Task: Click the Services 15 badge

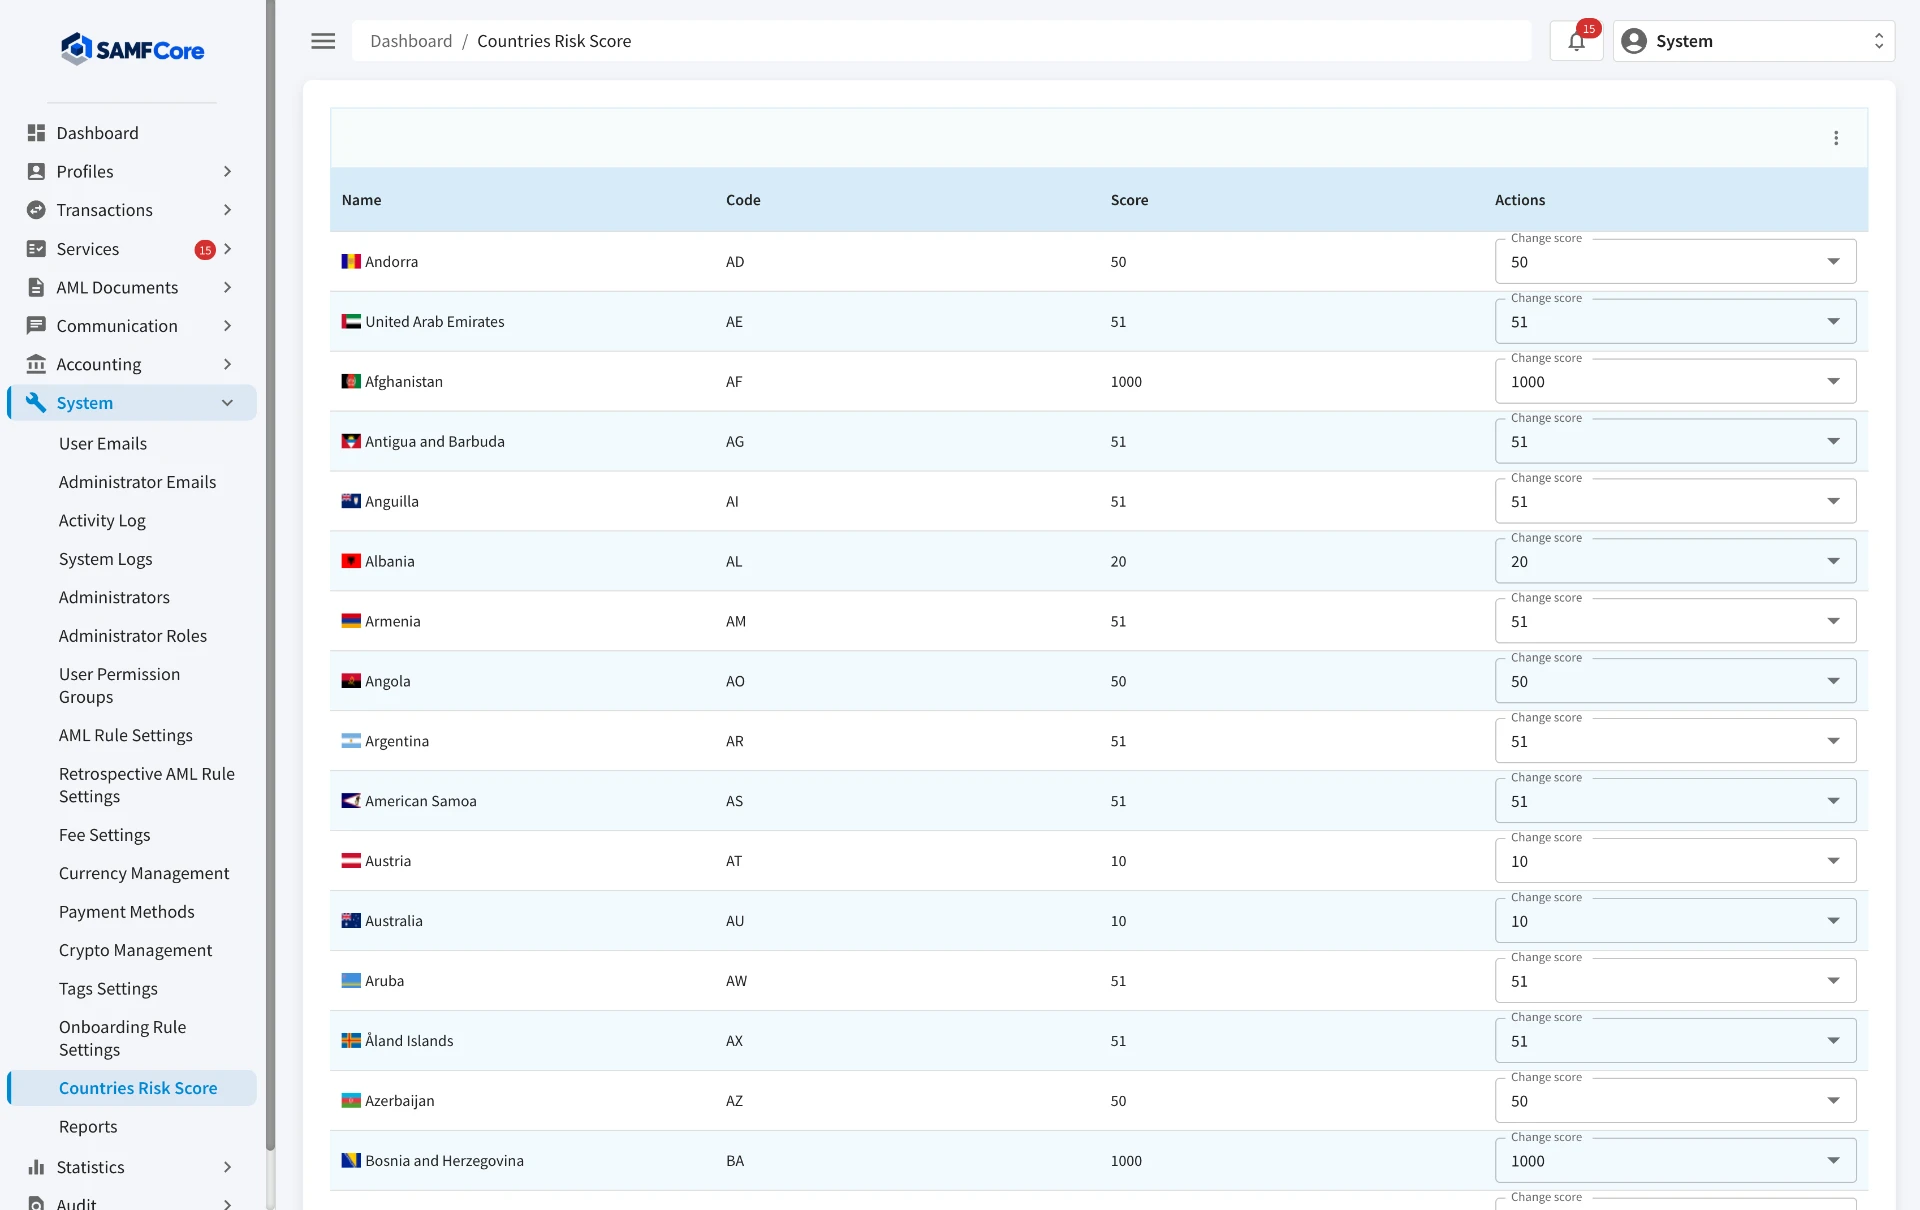Action: tap(205, 250)
